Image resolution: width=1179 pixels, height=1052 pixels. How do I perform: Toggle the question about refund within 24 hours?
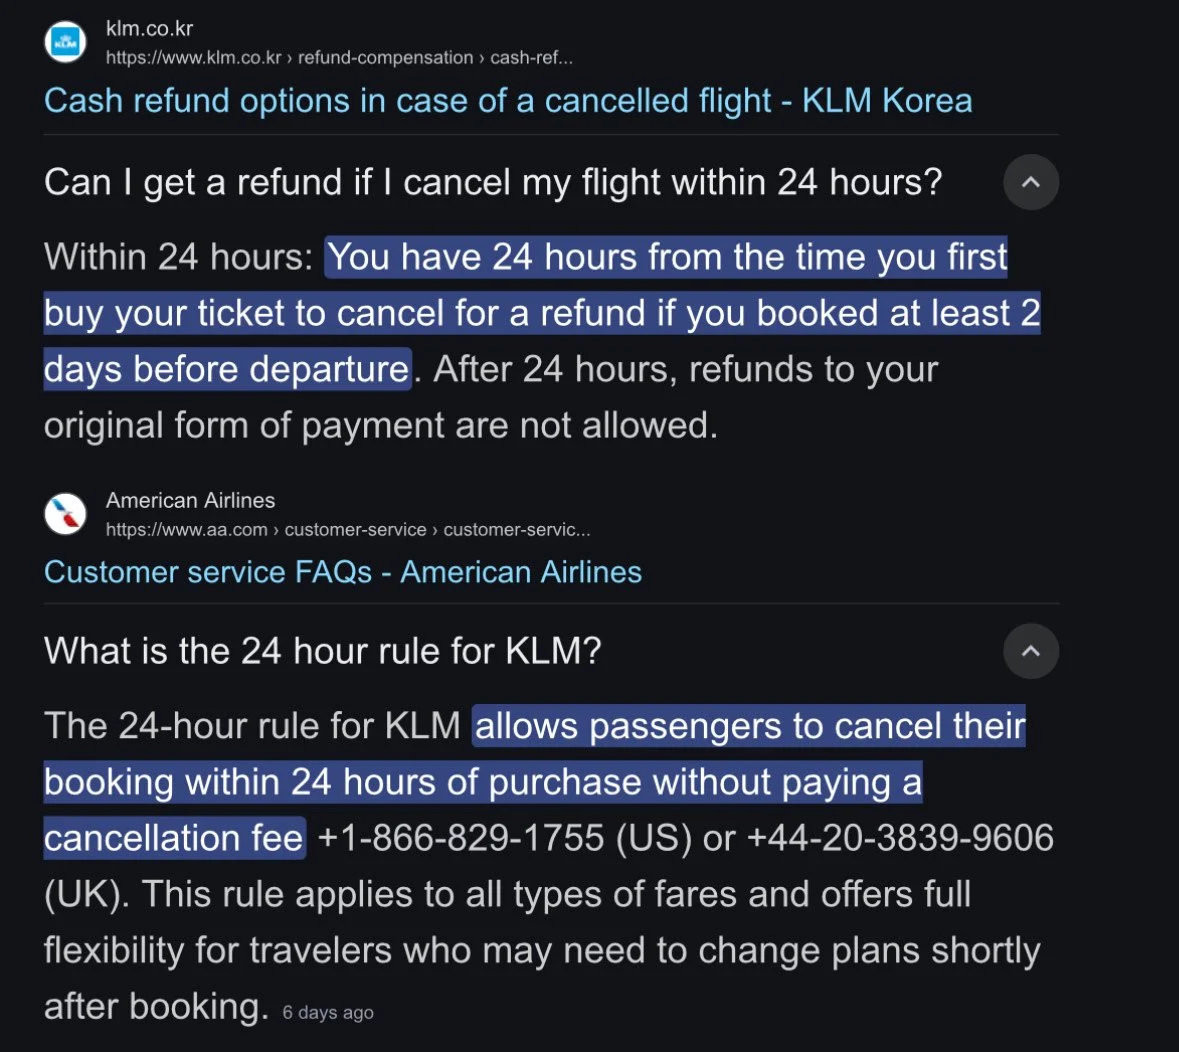click(x=492, y=182)
